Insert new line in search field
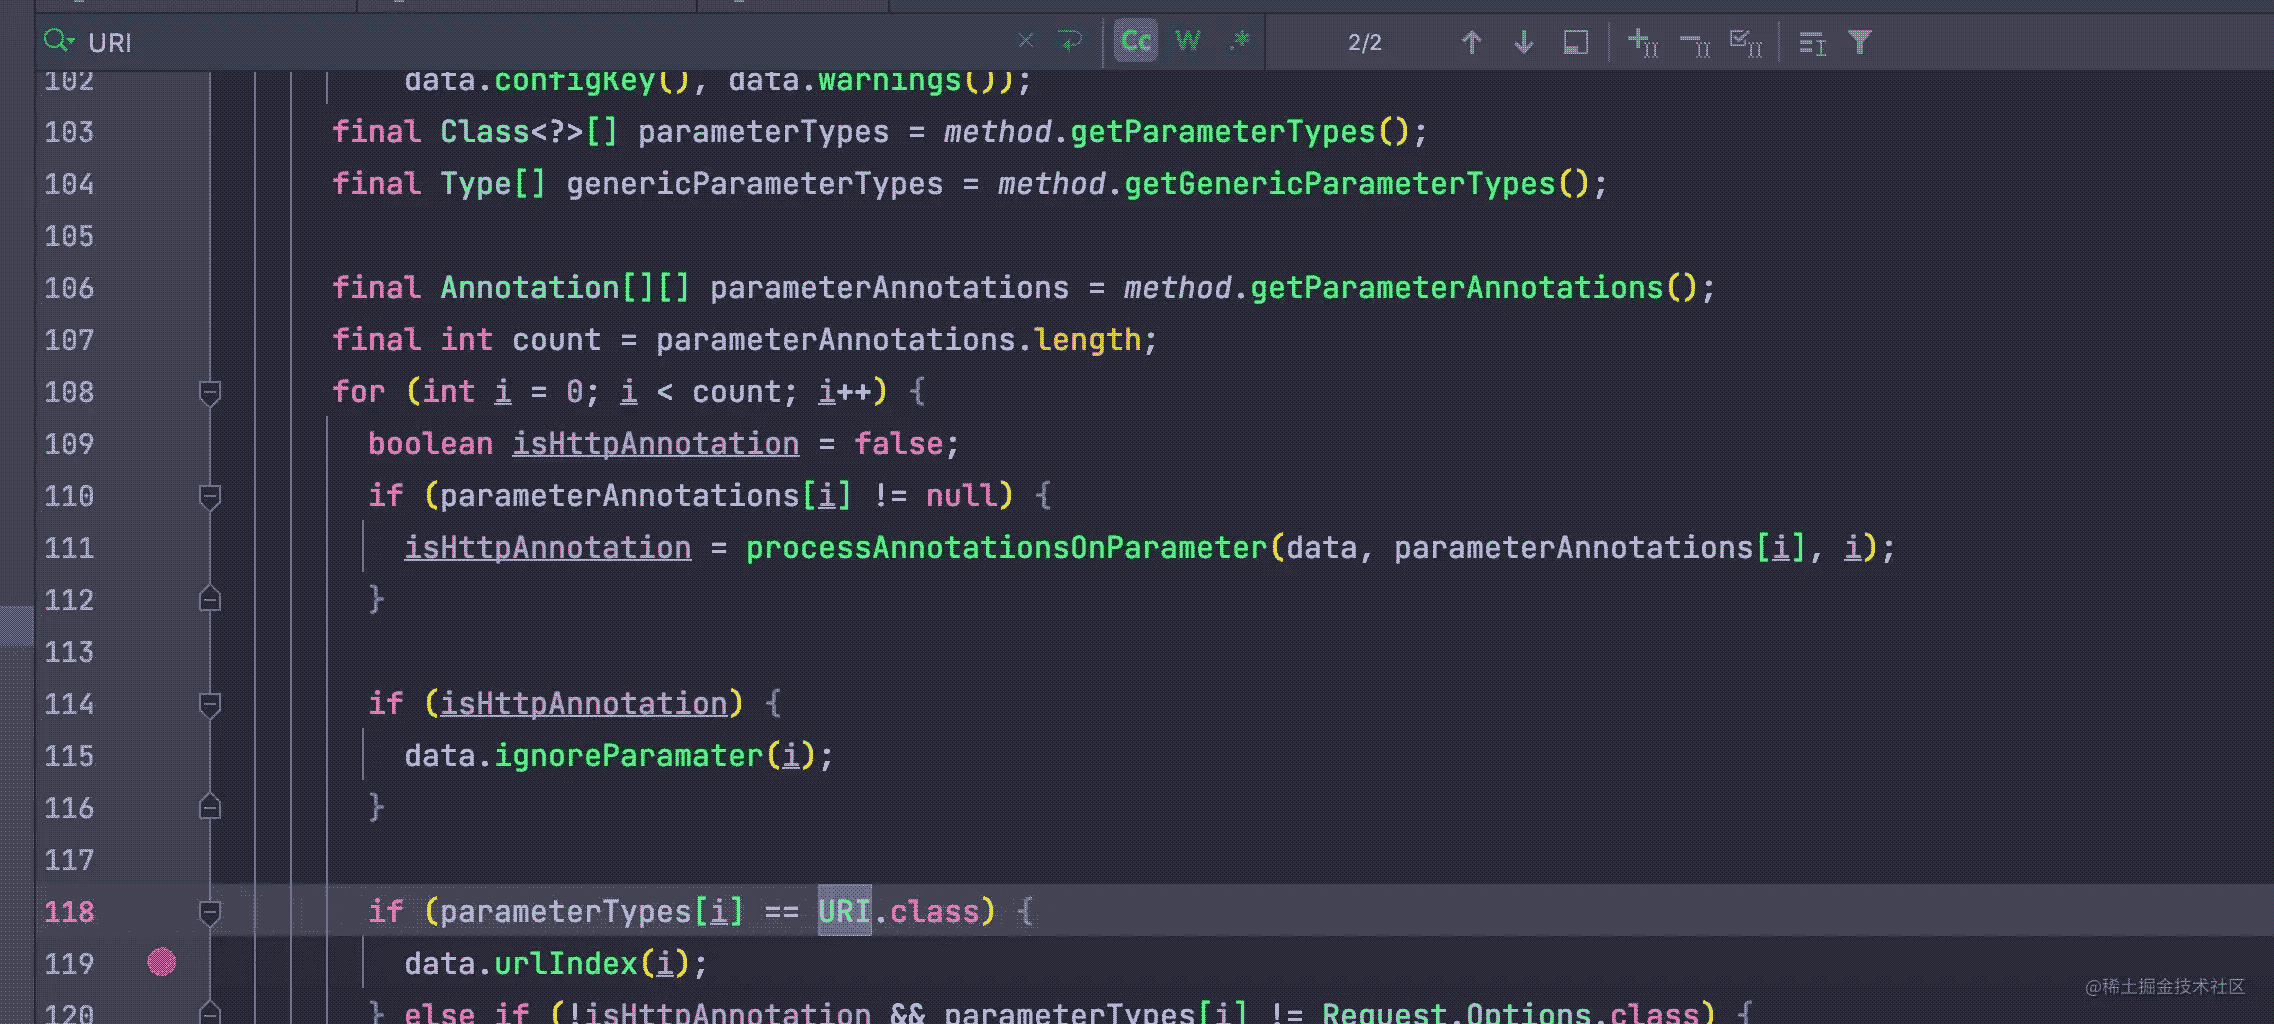 1070,41
